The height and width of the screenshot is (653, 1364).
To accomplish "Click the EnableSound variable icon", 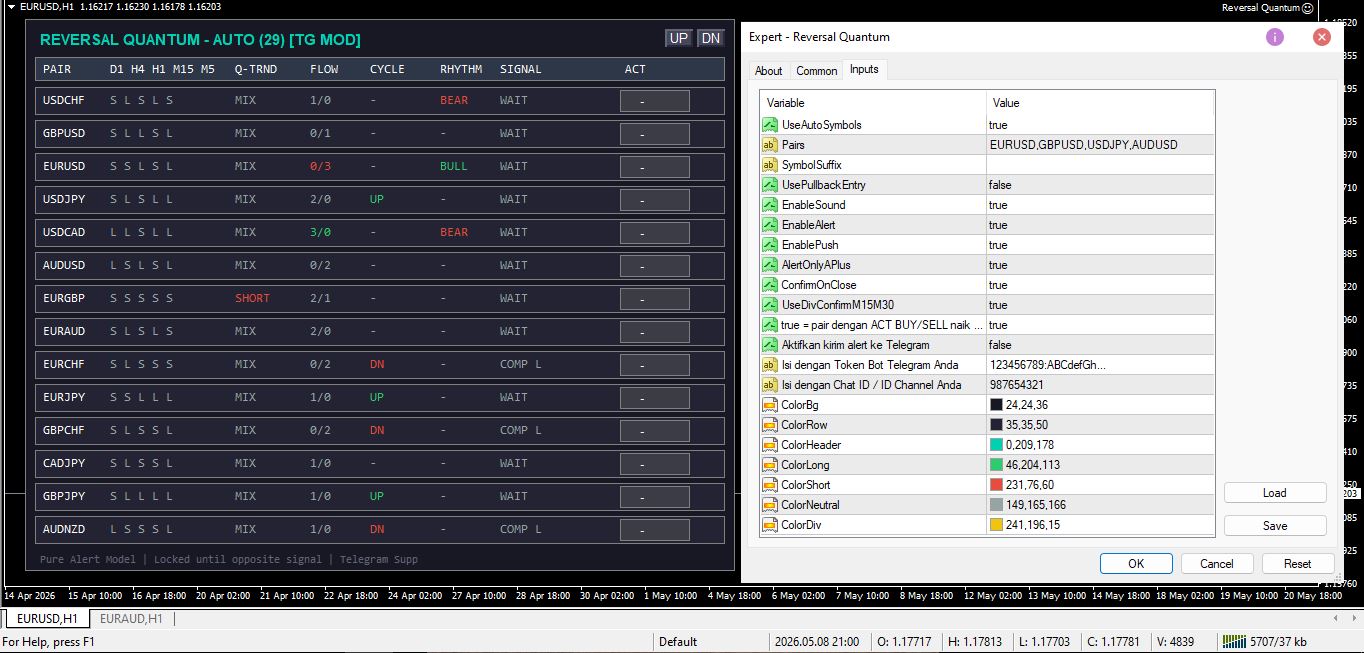I will [x=770, y=205].
